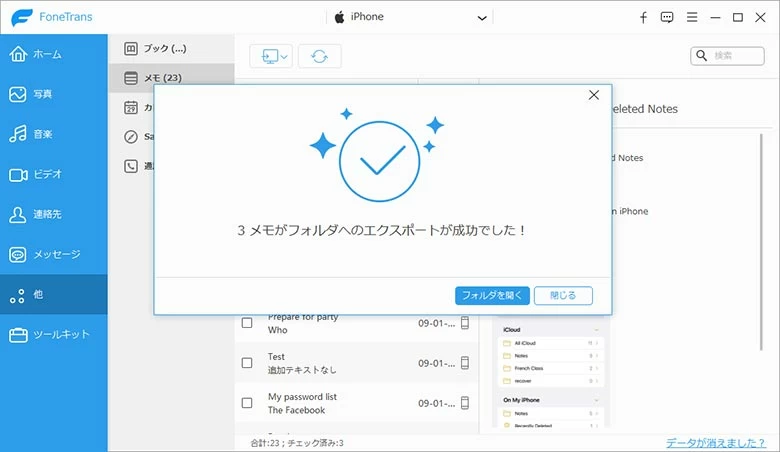The height and width of the screenshot is (452, 780).
Task: Open the Music section
Action: pos(53,134)
